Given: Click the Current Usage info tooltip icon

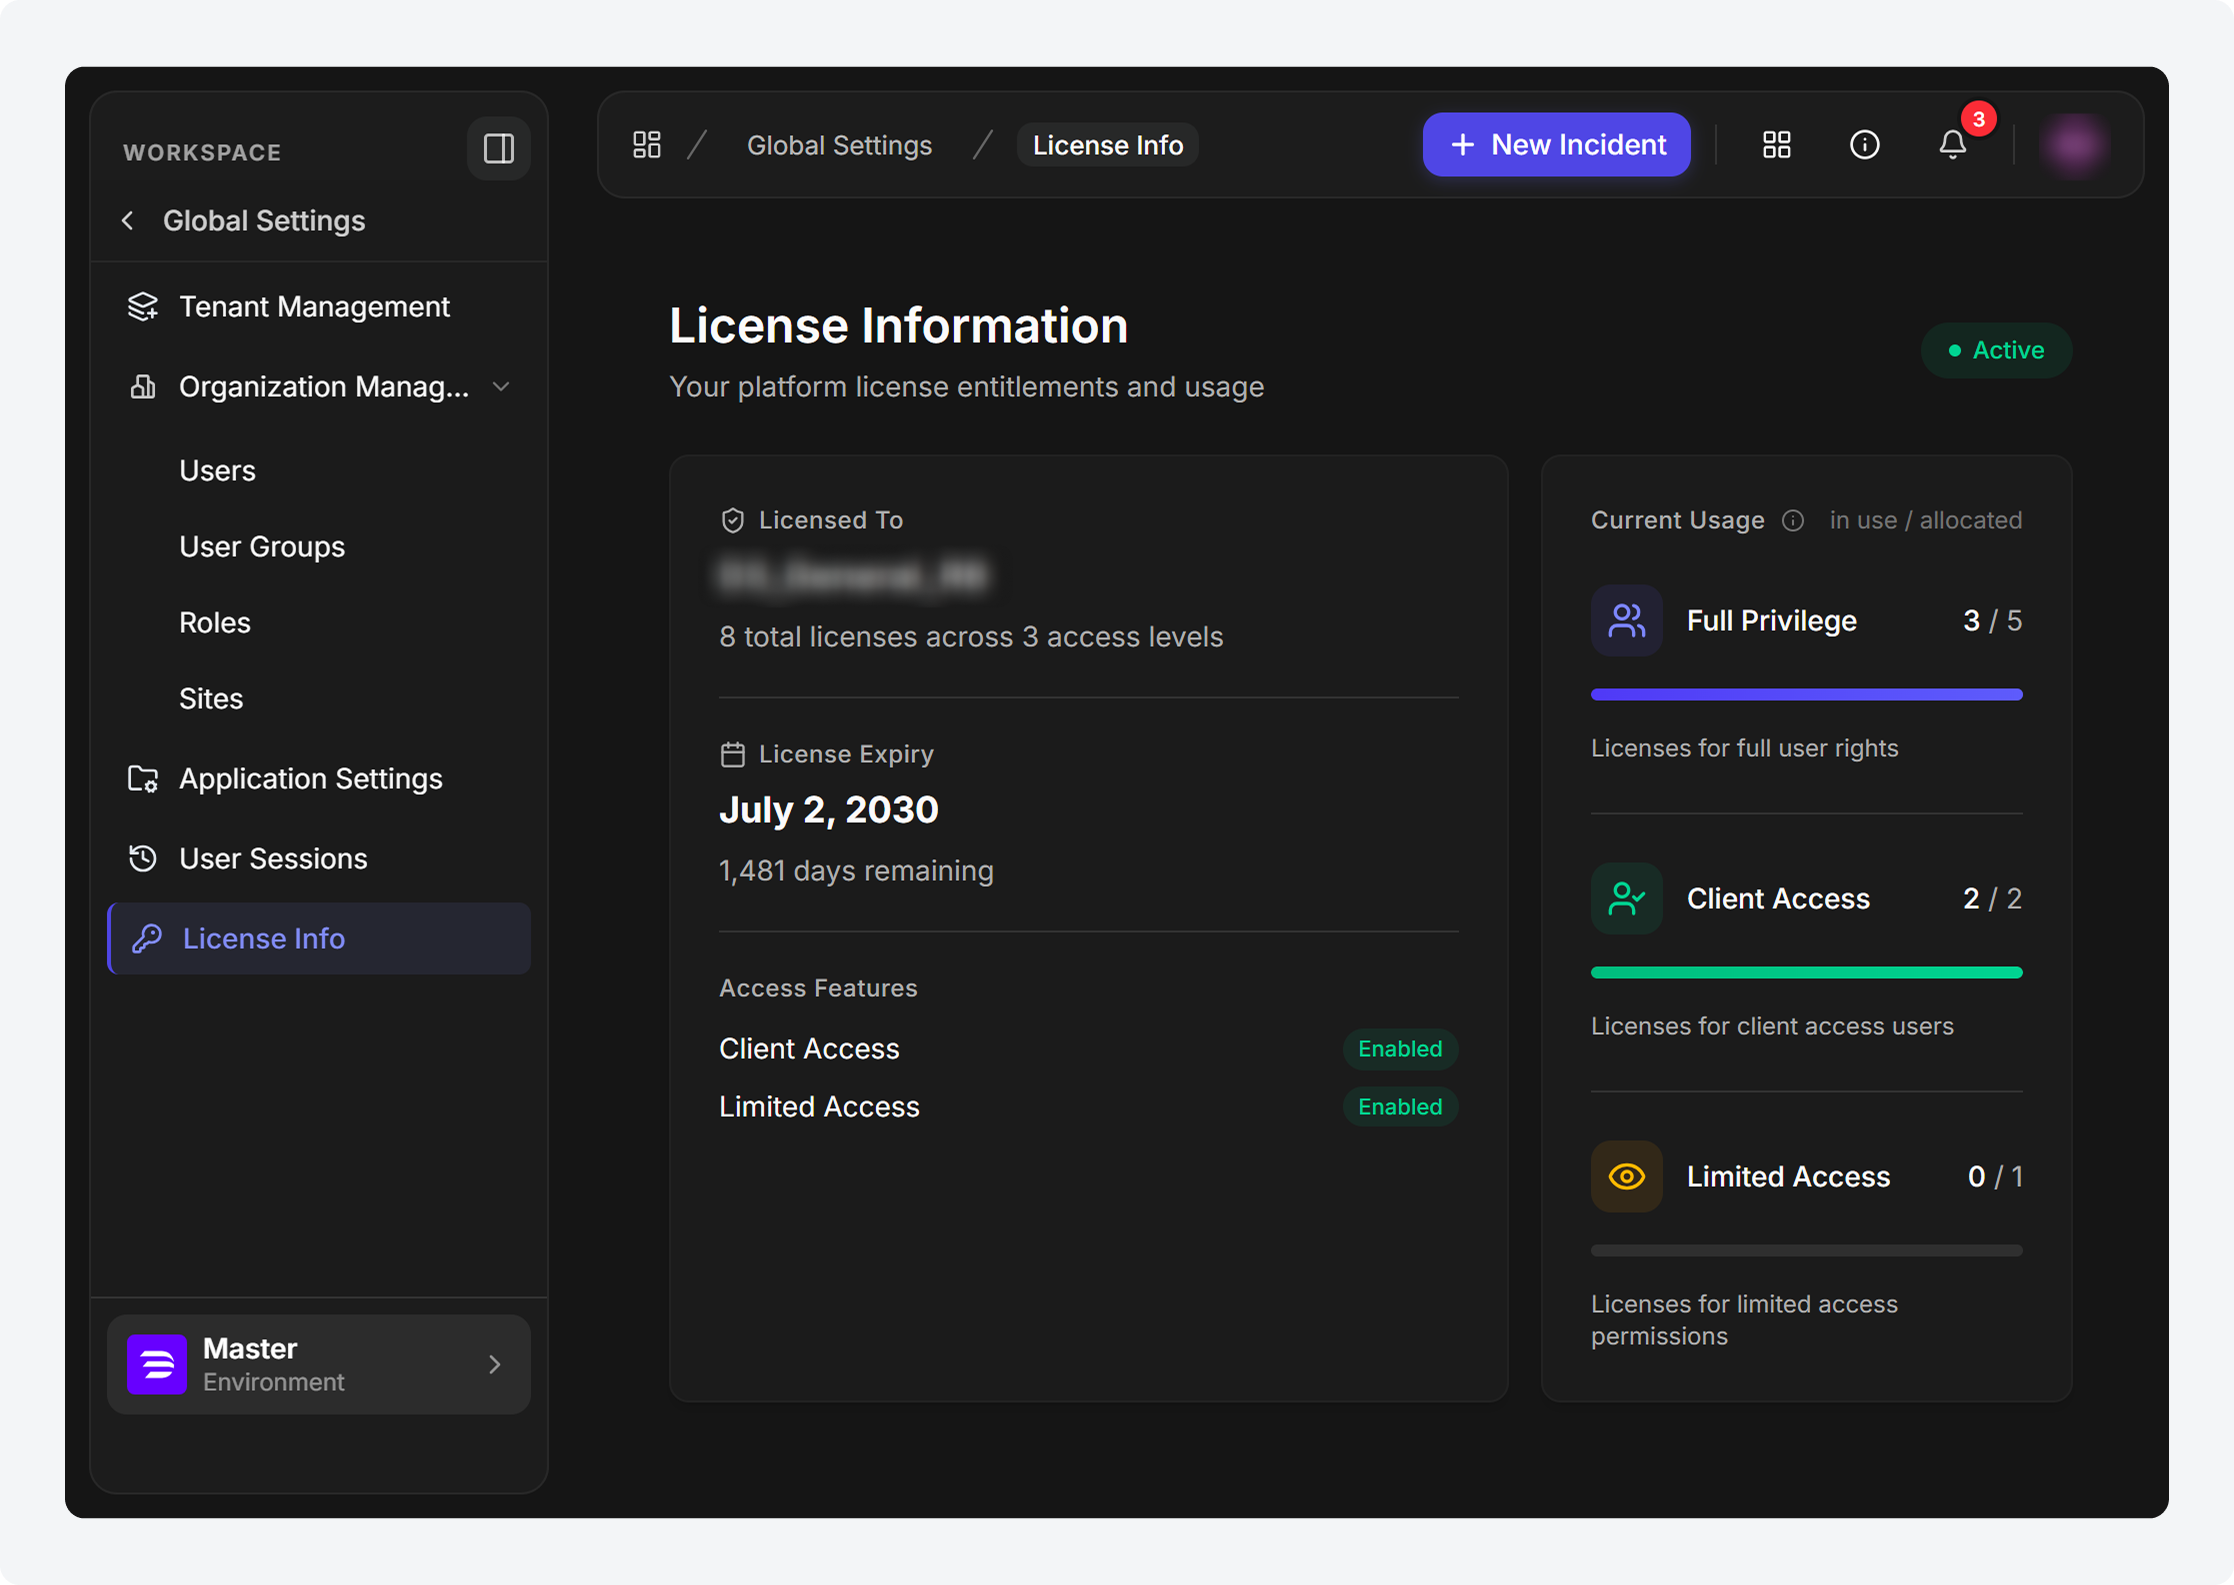Looking at the screenshot, I should 1793,521.
